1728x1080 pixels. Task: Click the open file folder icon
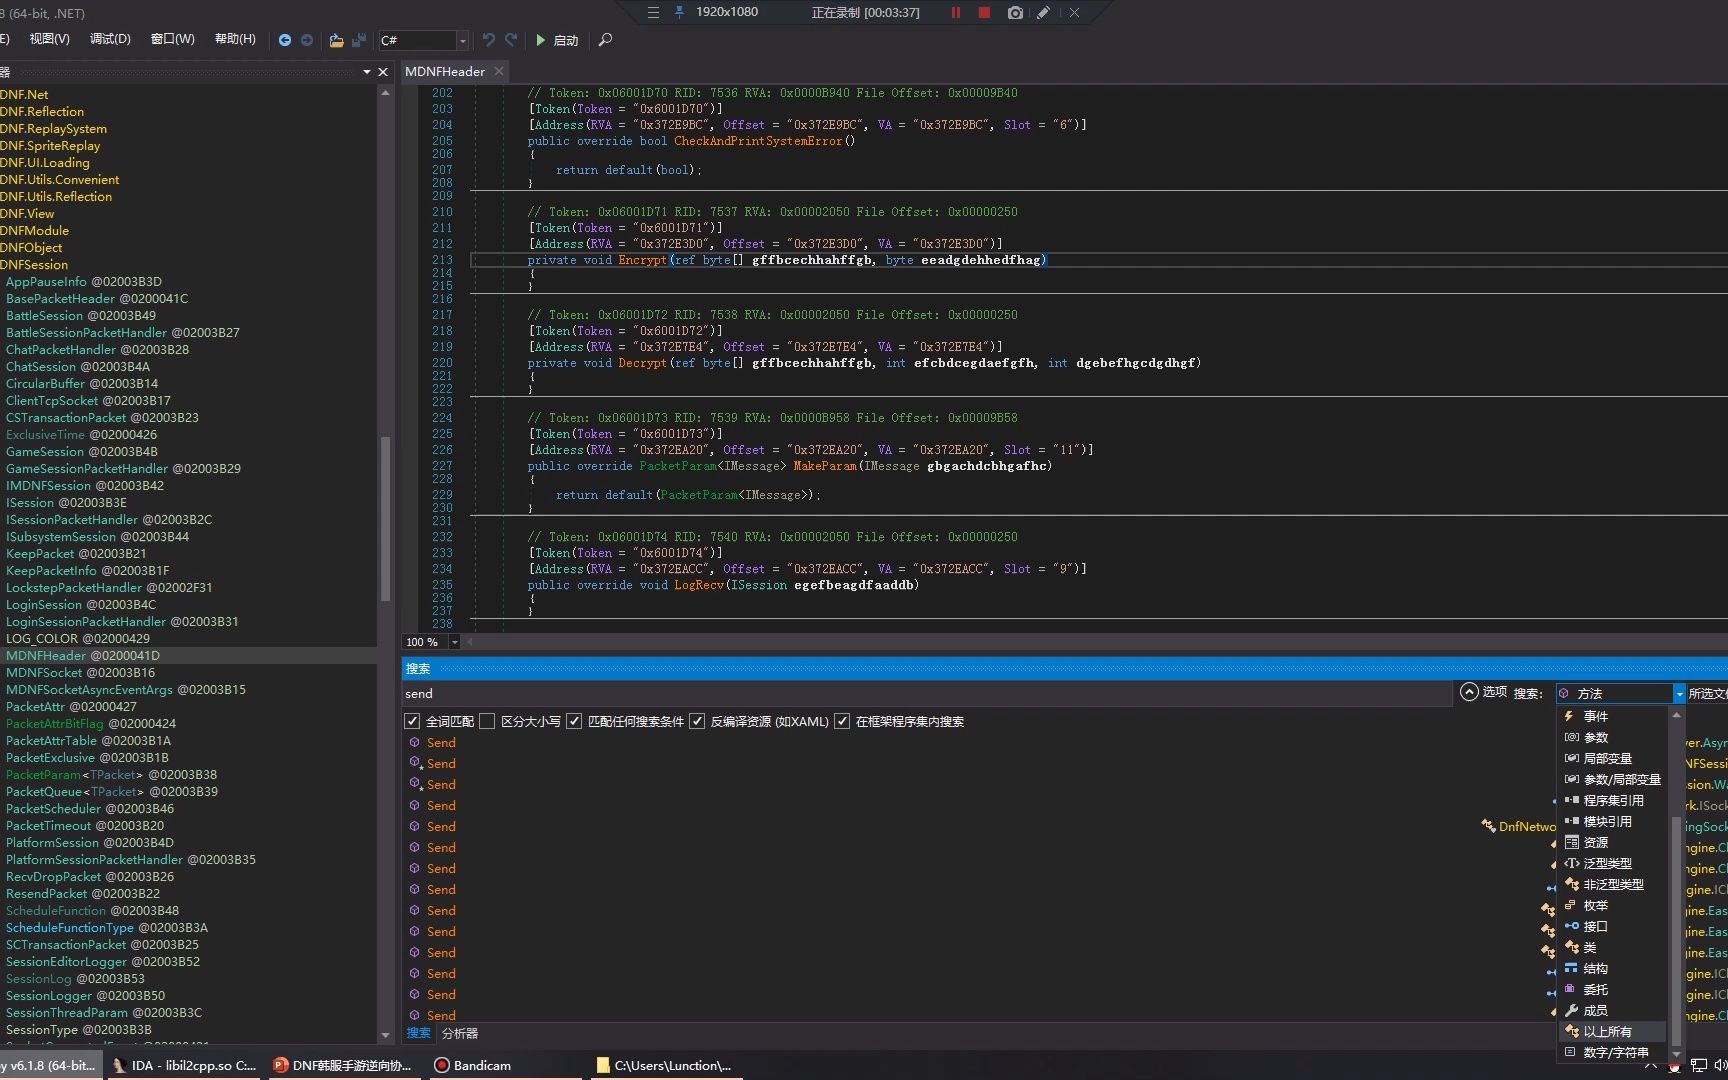coord(336,40)
